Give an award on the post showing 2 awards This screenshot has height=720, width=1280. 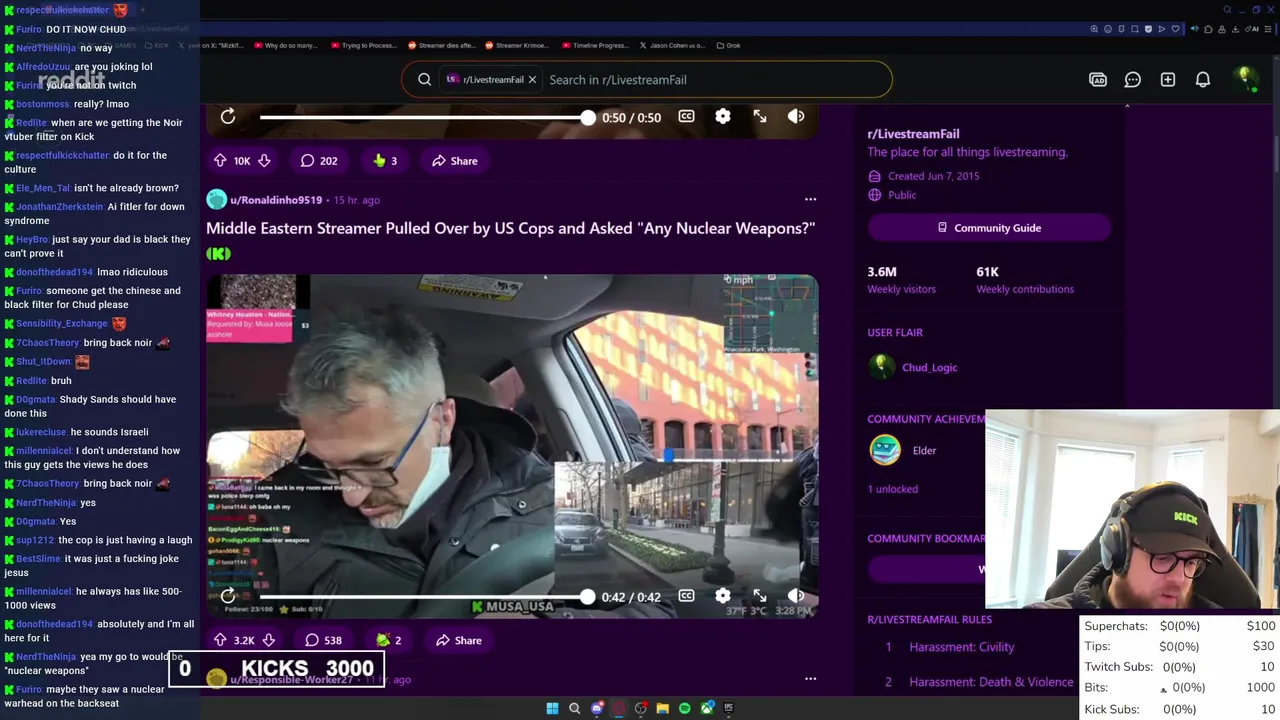(389, 640)
